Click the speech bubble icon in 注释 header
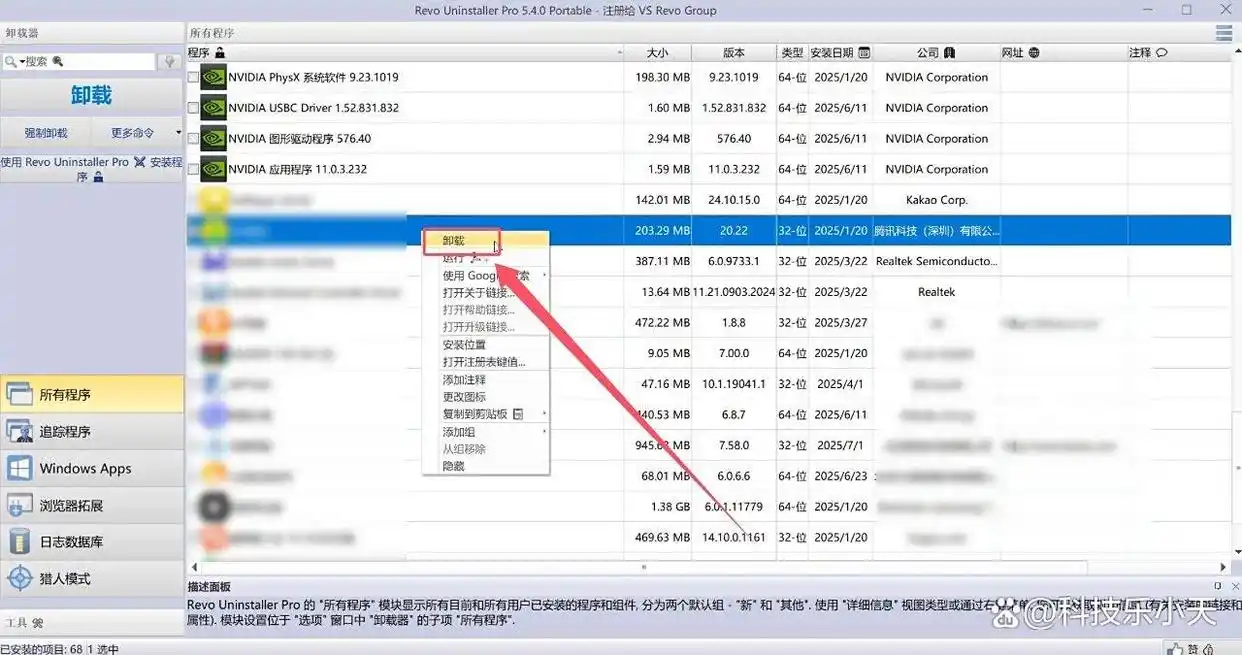Viewport: 1242px width, 655px height. (x=1161, y=53)
